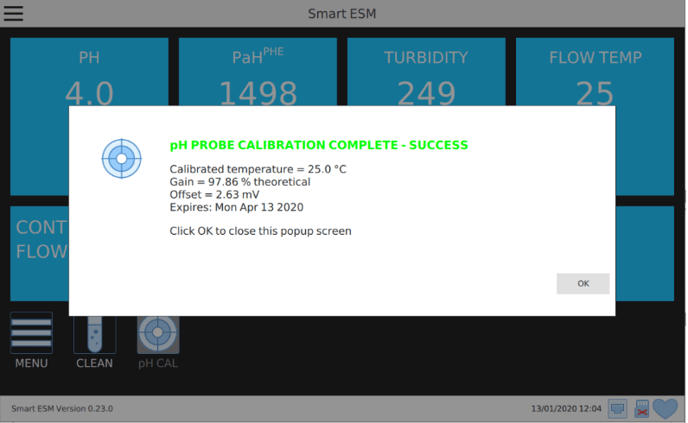Open the hamburger menu in title bar
688x423 pixels.
click(x=13, y=13)
